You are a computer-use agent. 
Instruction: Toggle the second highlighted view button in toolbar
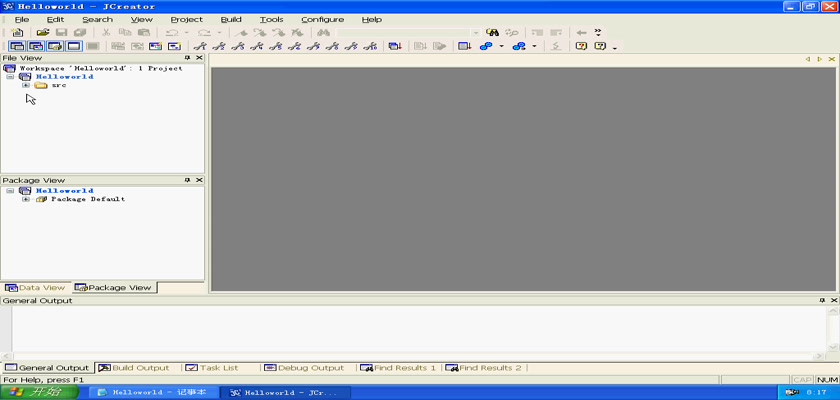[36, 47]
